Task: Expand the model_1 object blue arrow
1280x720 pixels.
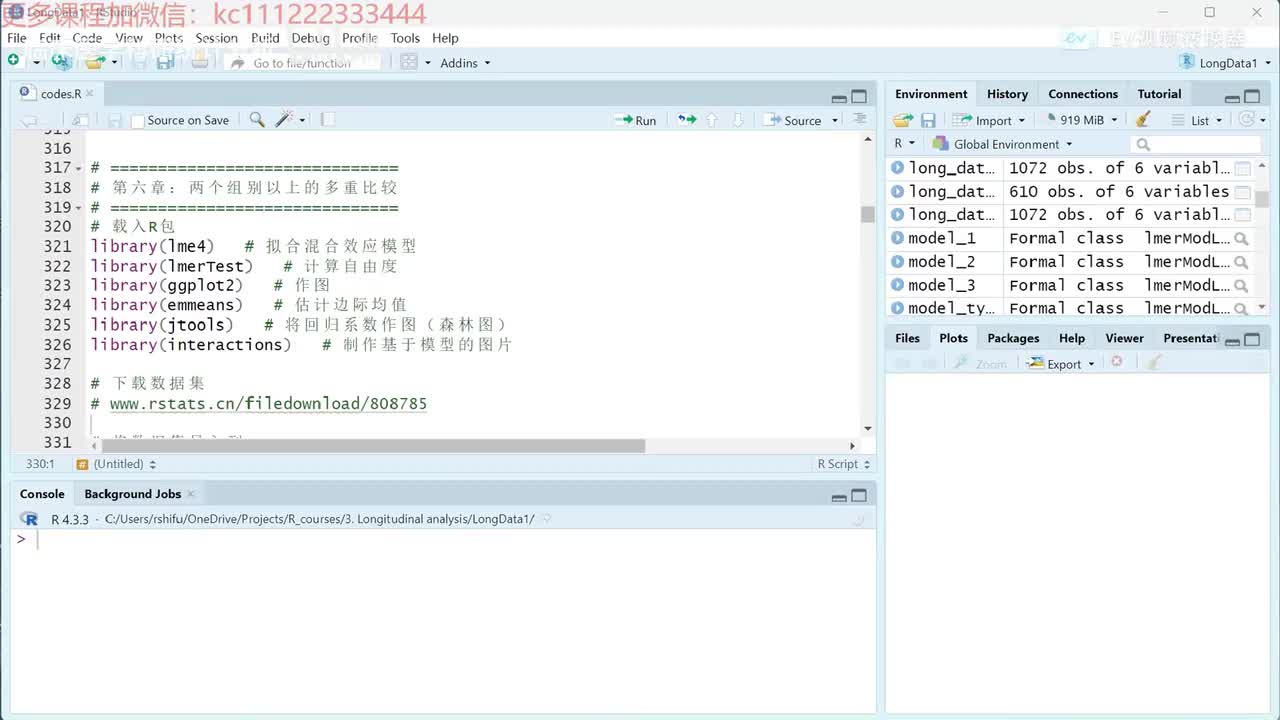Action: 897,238
